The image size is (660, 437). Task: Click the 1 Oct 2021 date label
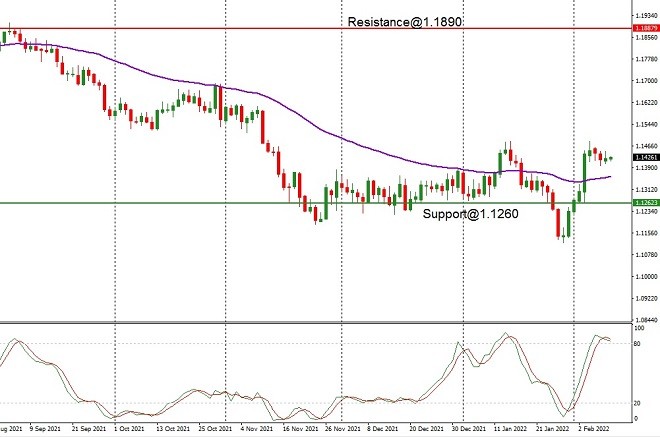129,429
